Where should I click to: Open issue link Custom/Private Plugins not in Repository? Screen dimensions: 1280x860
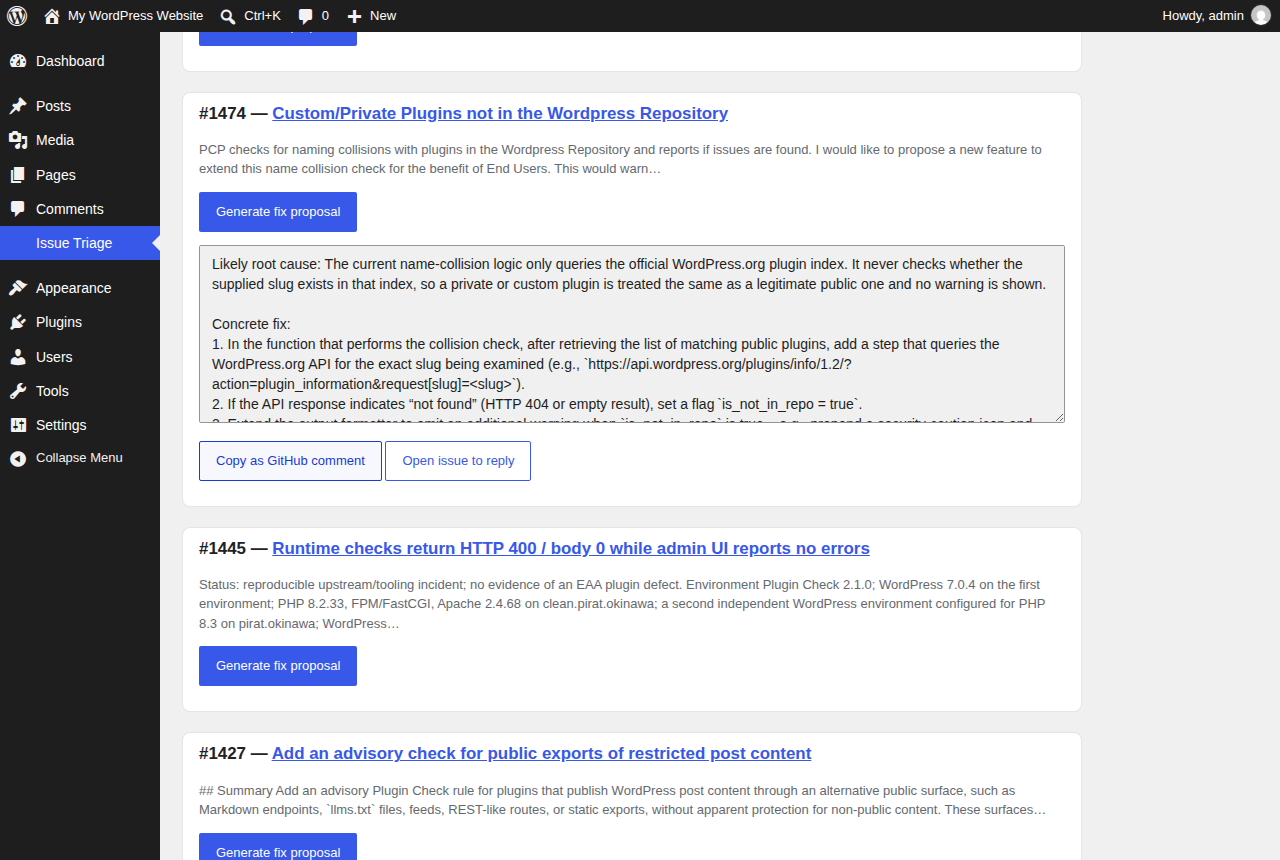500,113
